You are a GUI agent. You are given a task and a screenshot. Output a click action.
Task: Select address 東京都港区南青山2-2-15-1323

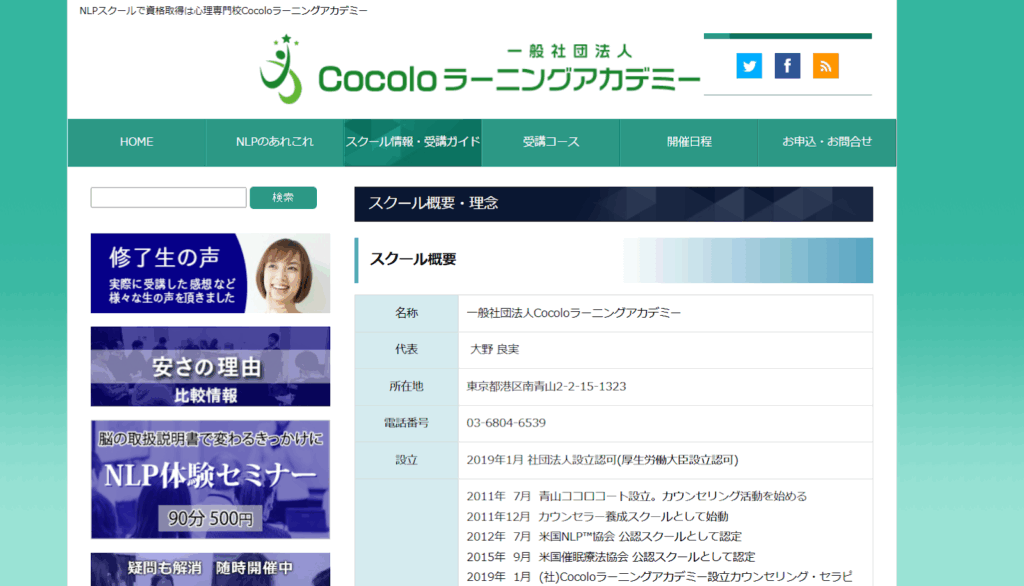pyautogui.click(x=546, y=387)
